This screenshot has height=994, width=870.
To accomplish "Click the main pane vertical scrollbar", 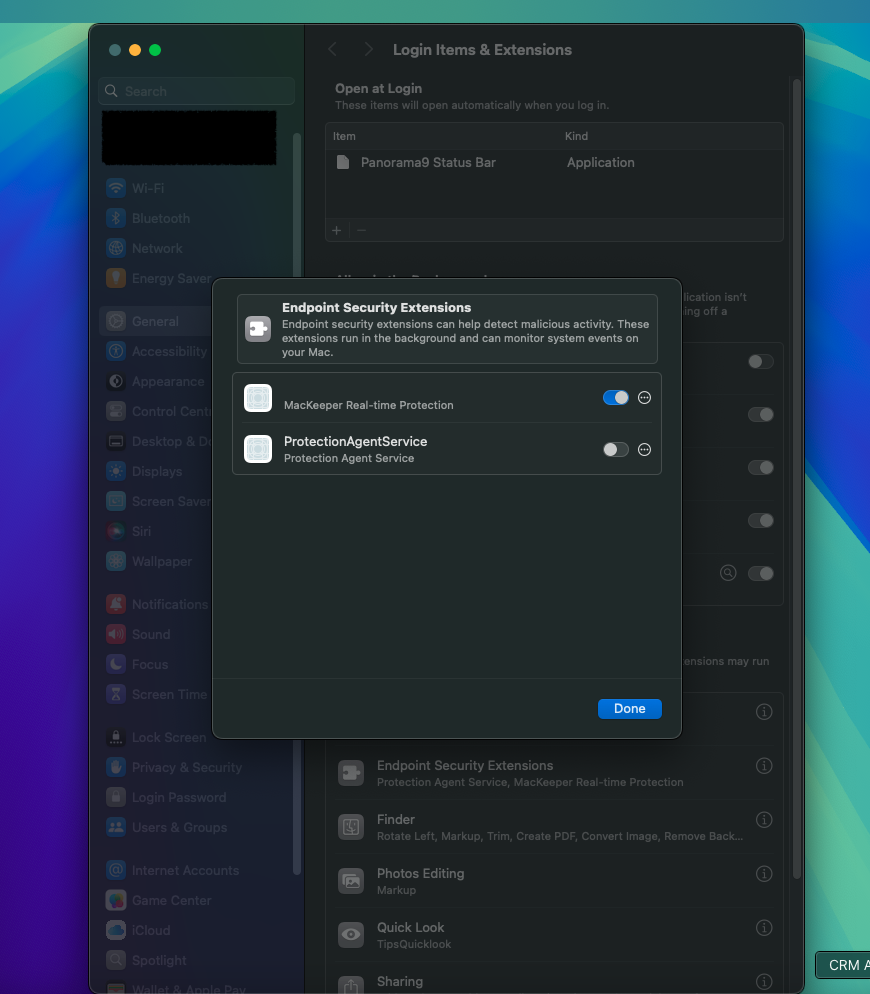I will click(x=797, y=479).
